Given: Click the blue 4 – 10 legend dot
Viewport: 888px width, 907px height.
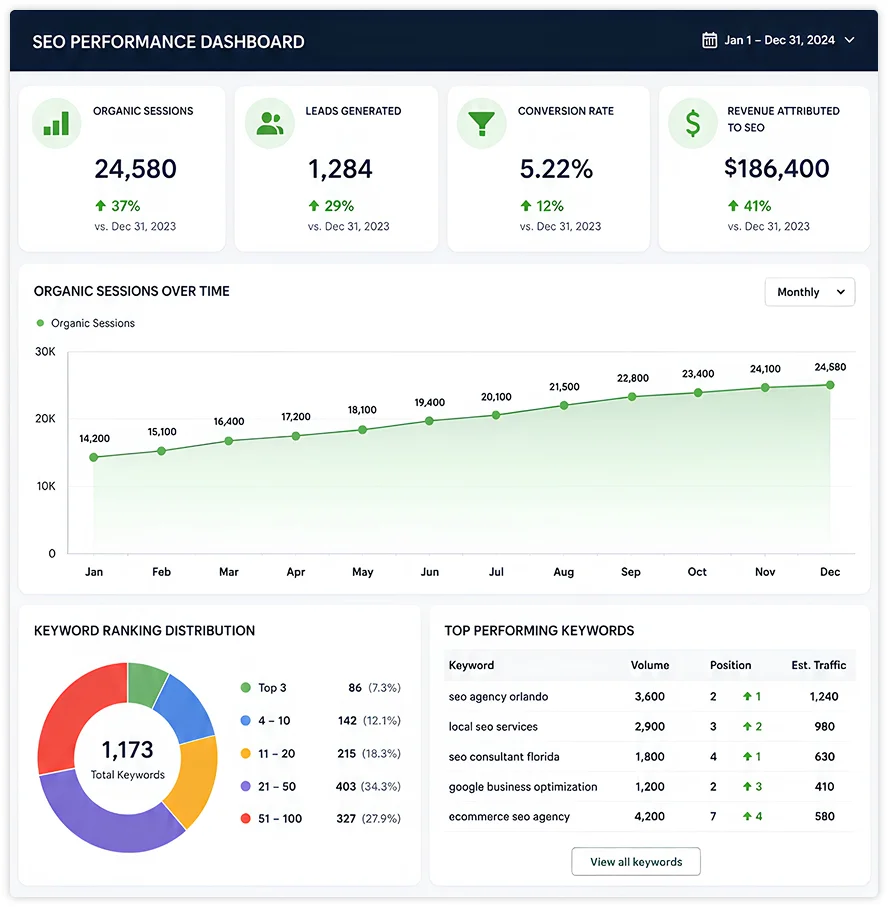Looking at the screenshot, I should [x=245, y=720].
